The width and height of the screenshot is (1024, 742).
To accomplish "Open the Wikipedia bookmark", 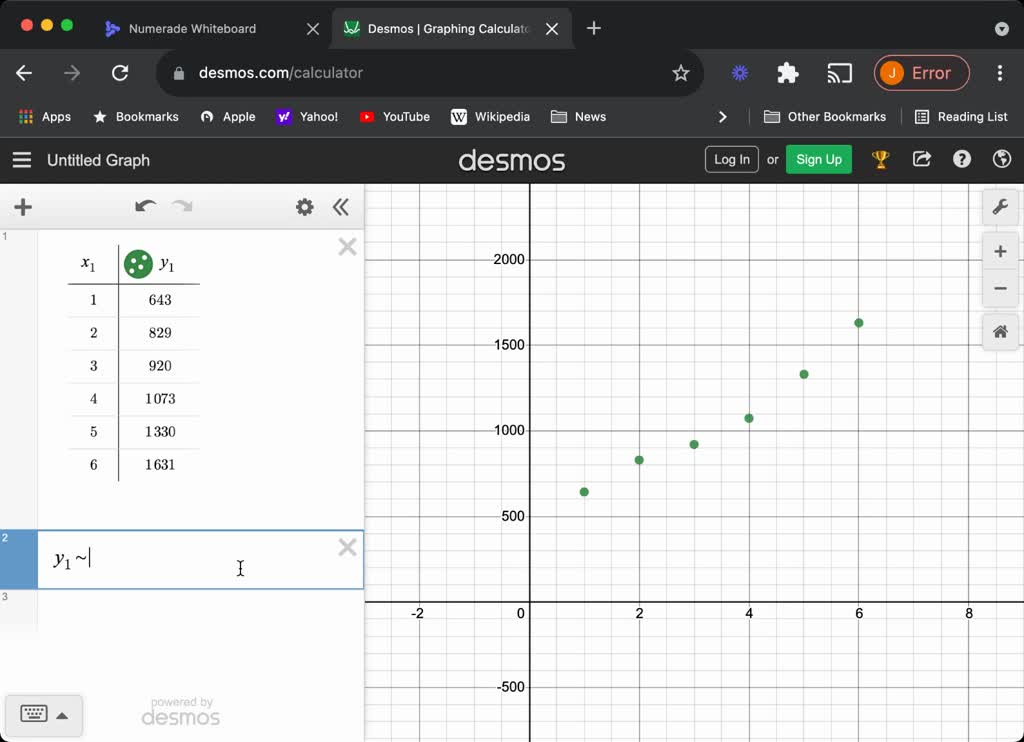I will coord(490,117).
